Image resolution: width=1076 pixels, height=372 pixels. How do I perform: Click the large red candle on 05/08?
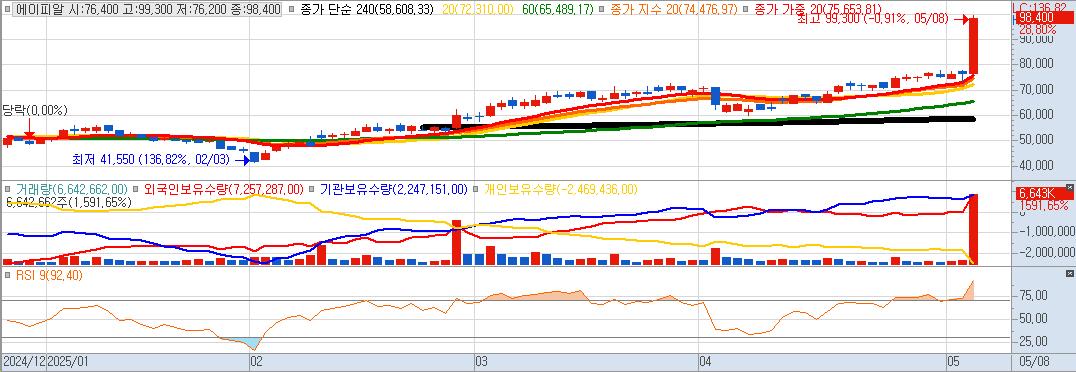pyautogui.click(x=973, y=46)
